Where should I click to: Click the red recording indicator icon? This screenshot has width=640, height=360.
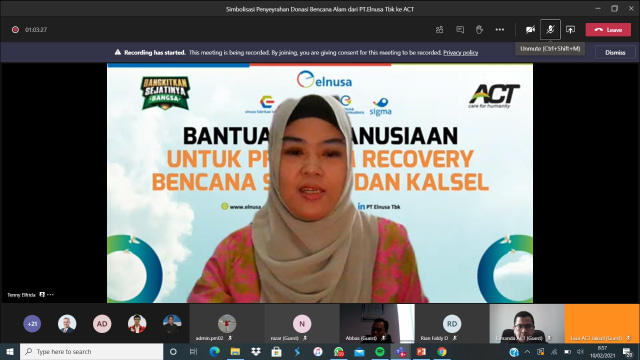click(x=16, y=30)
